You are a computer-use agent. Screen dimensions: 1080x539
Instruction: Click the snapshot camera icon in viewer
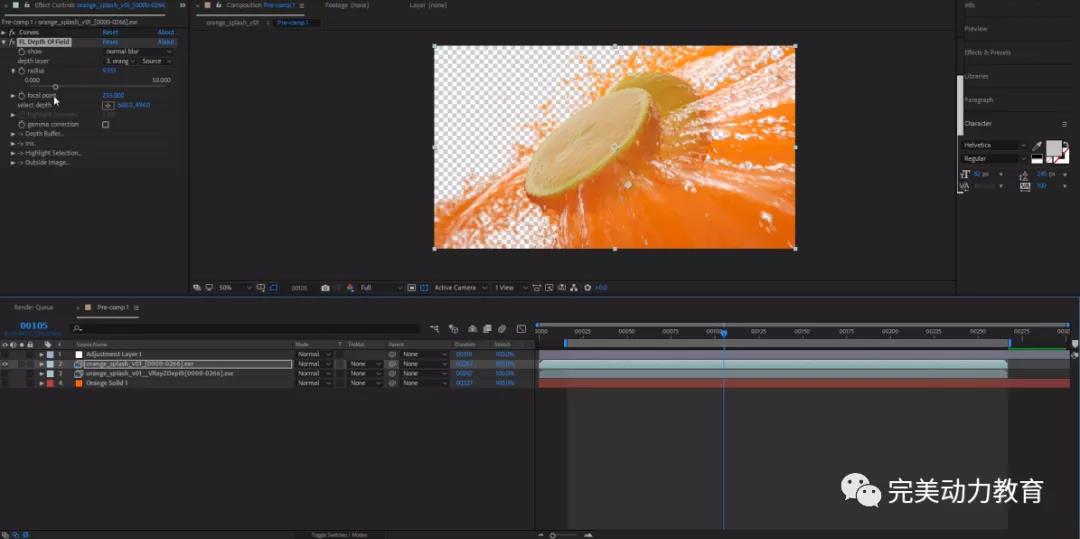(325, 288)
